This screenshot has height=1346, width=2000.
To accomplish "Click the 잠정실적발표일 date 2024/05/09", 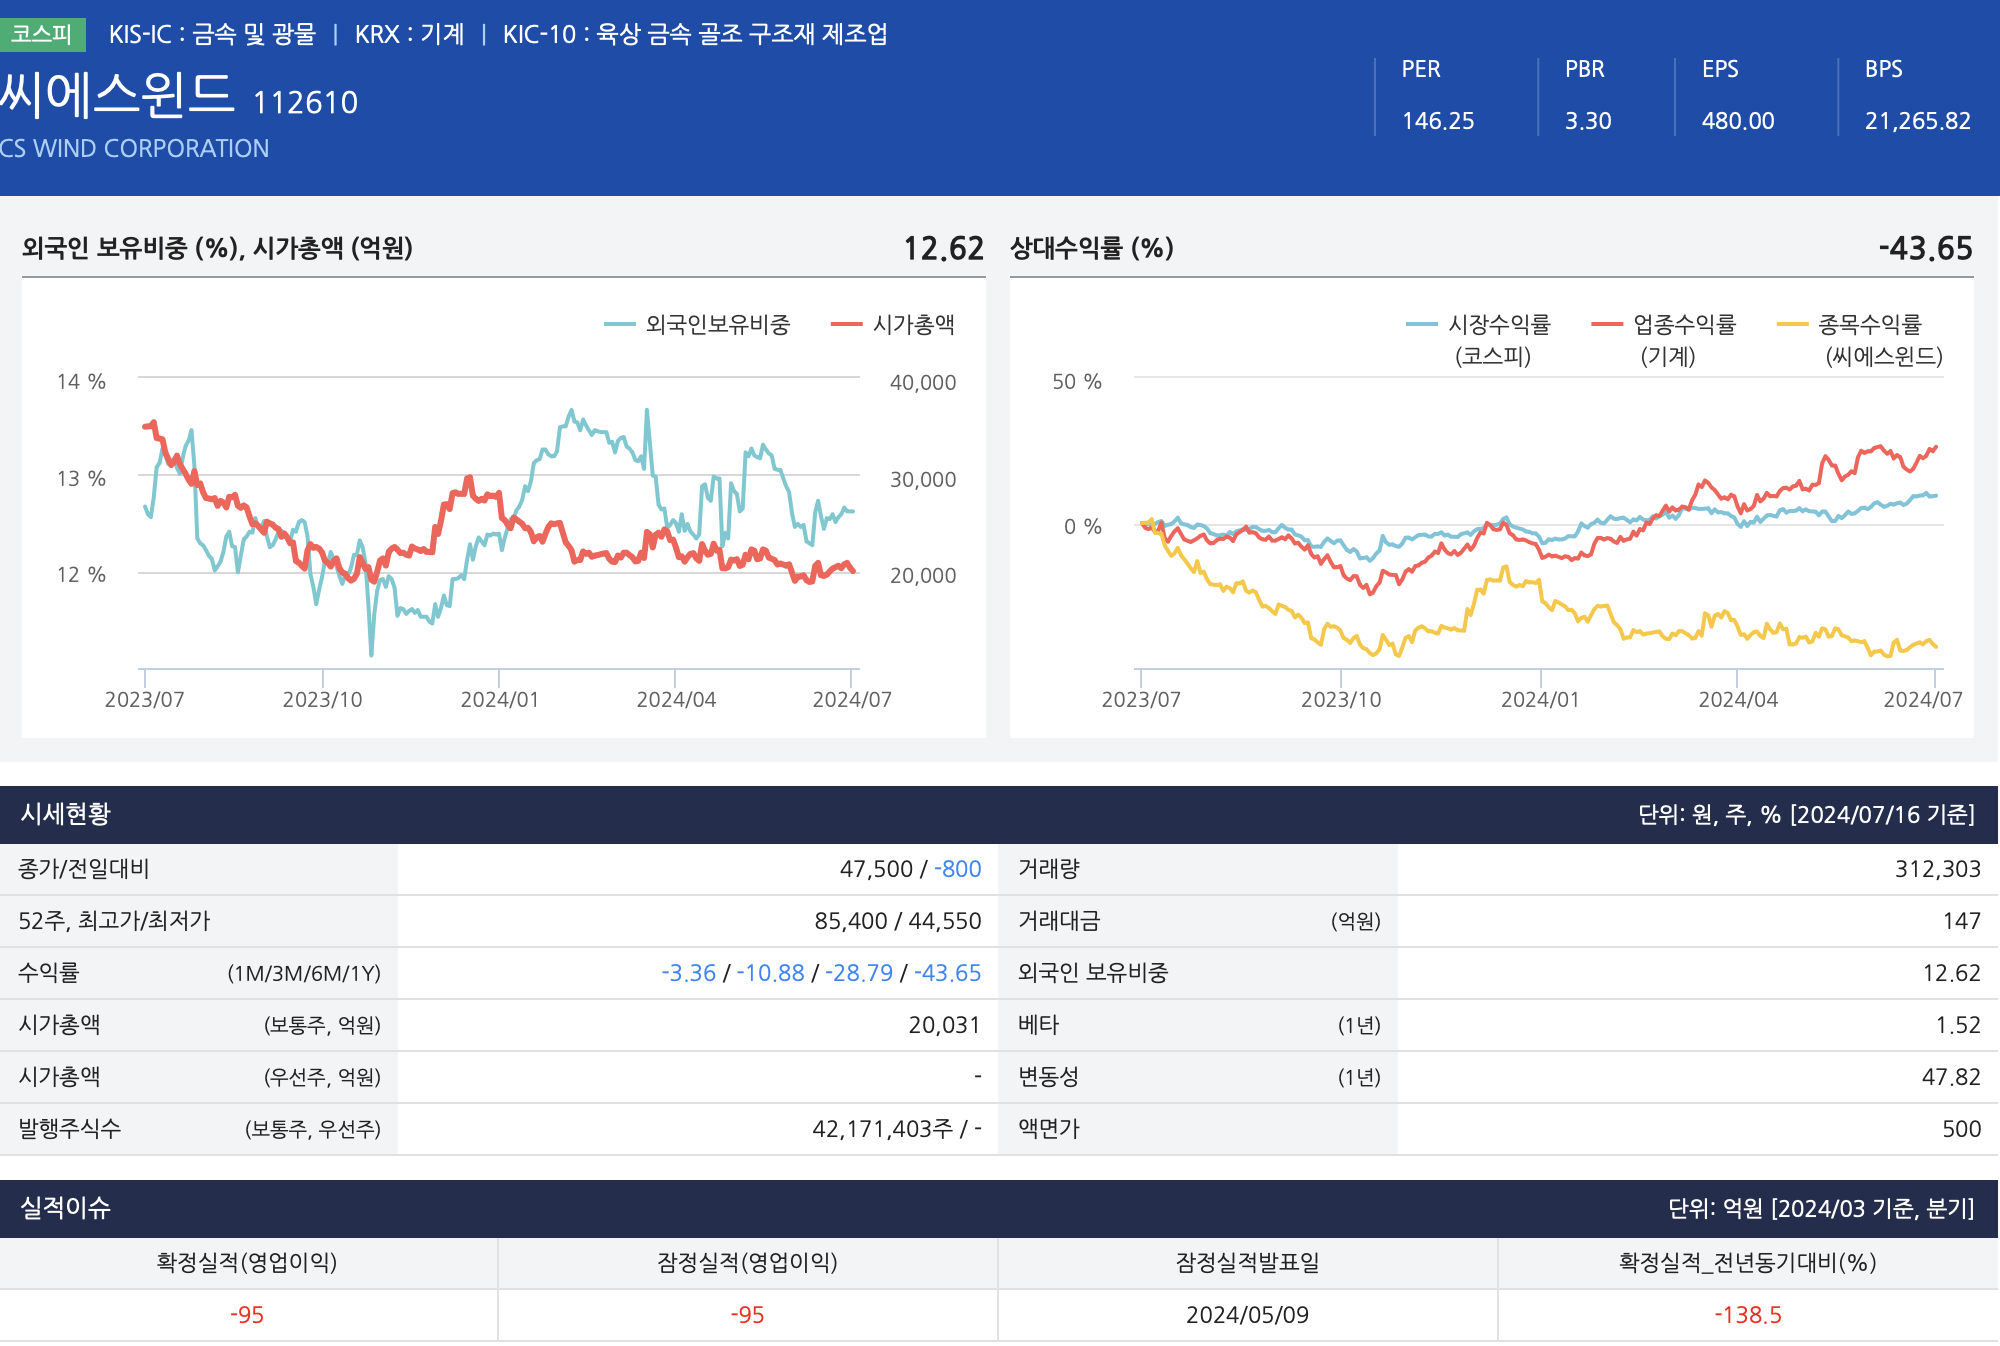I will pos(1247,1315).
